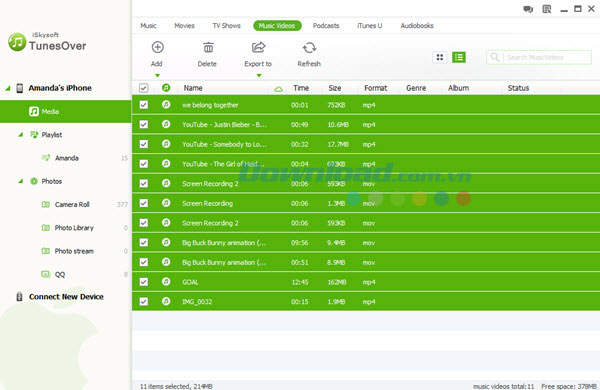Click Connect New Device label
Image resolution: width=600 pixels, height=390 pixels.
pos(66,297)
